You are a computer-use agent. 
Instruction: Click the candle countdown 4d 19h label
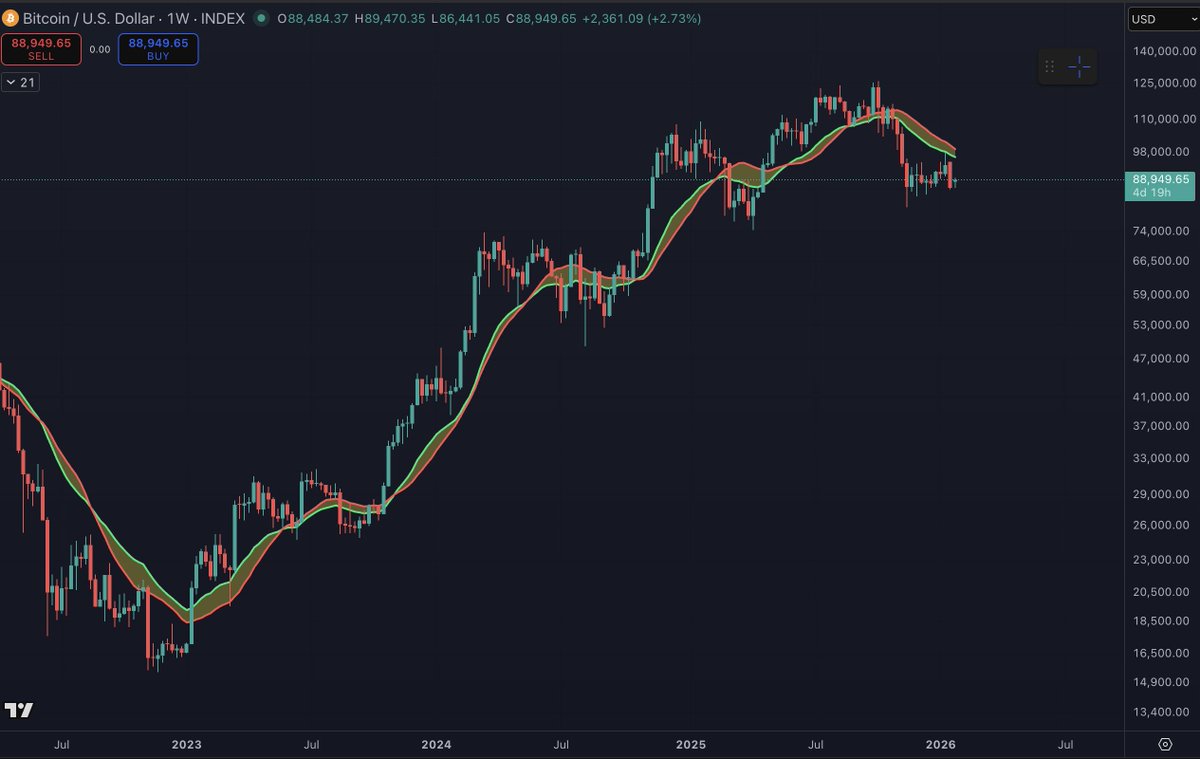[x=1159, y=191]
